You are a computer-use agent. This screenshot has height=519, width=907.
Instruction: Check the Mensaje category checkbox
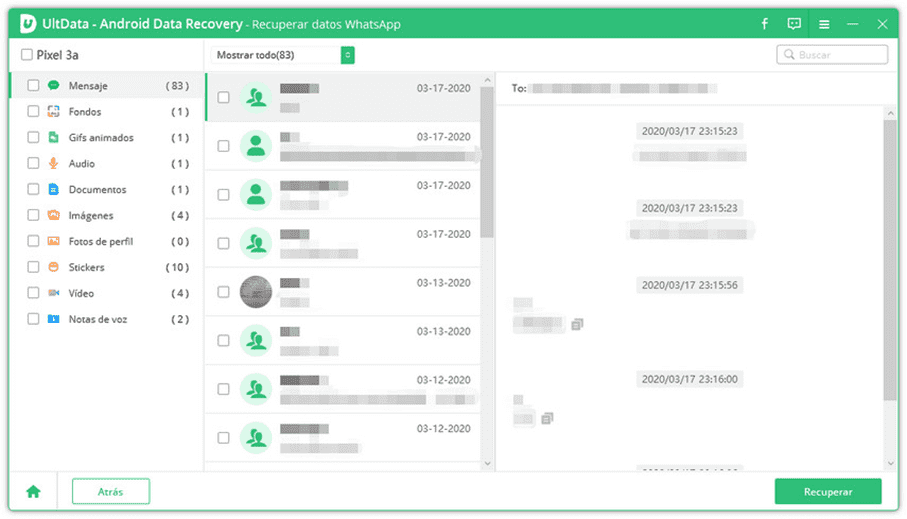(x=34, y=86)
